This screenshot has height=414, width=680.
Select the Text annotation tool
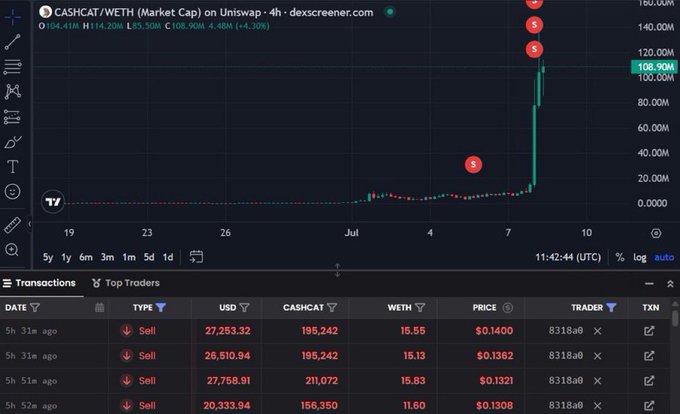(13, 166)
